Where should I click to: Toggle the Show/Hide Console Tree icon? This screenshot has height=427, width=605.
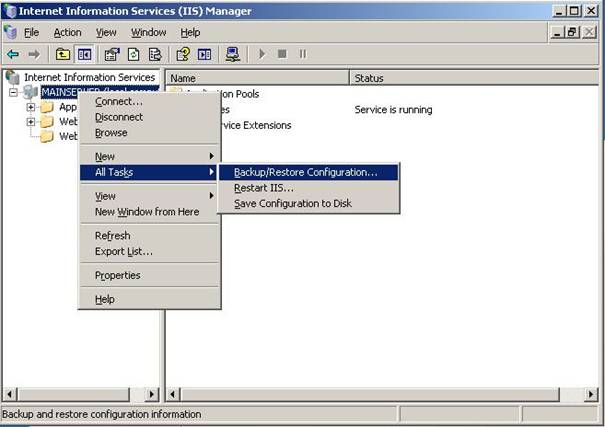pyautogui.click(x=84, y=54)
